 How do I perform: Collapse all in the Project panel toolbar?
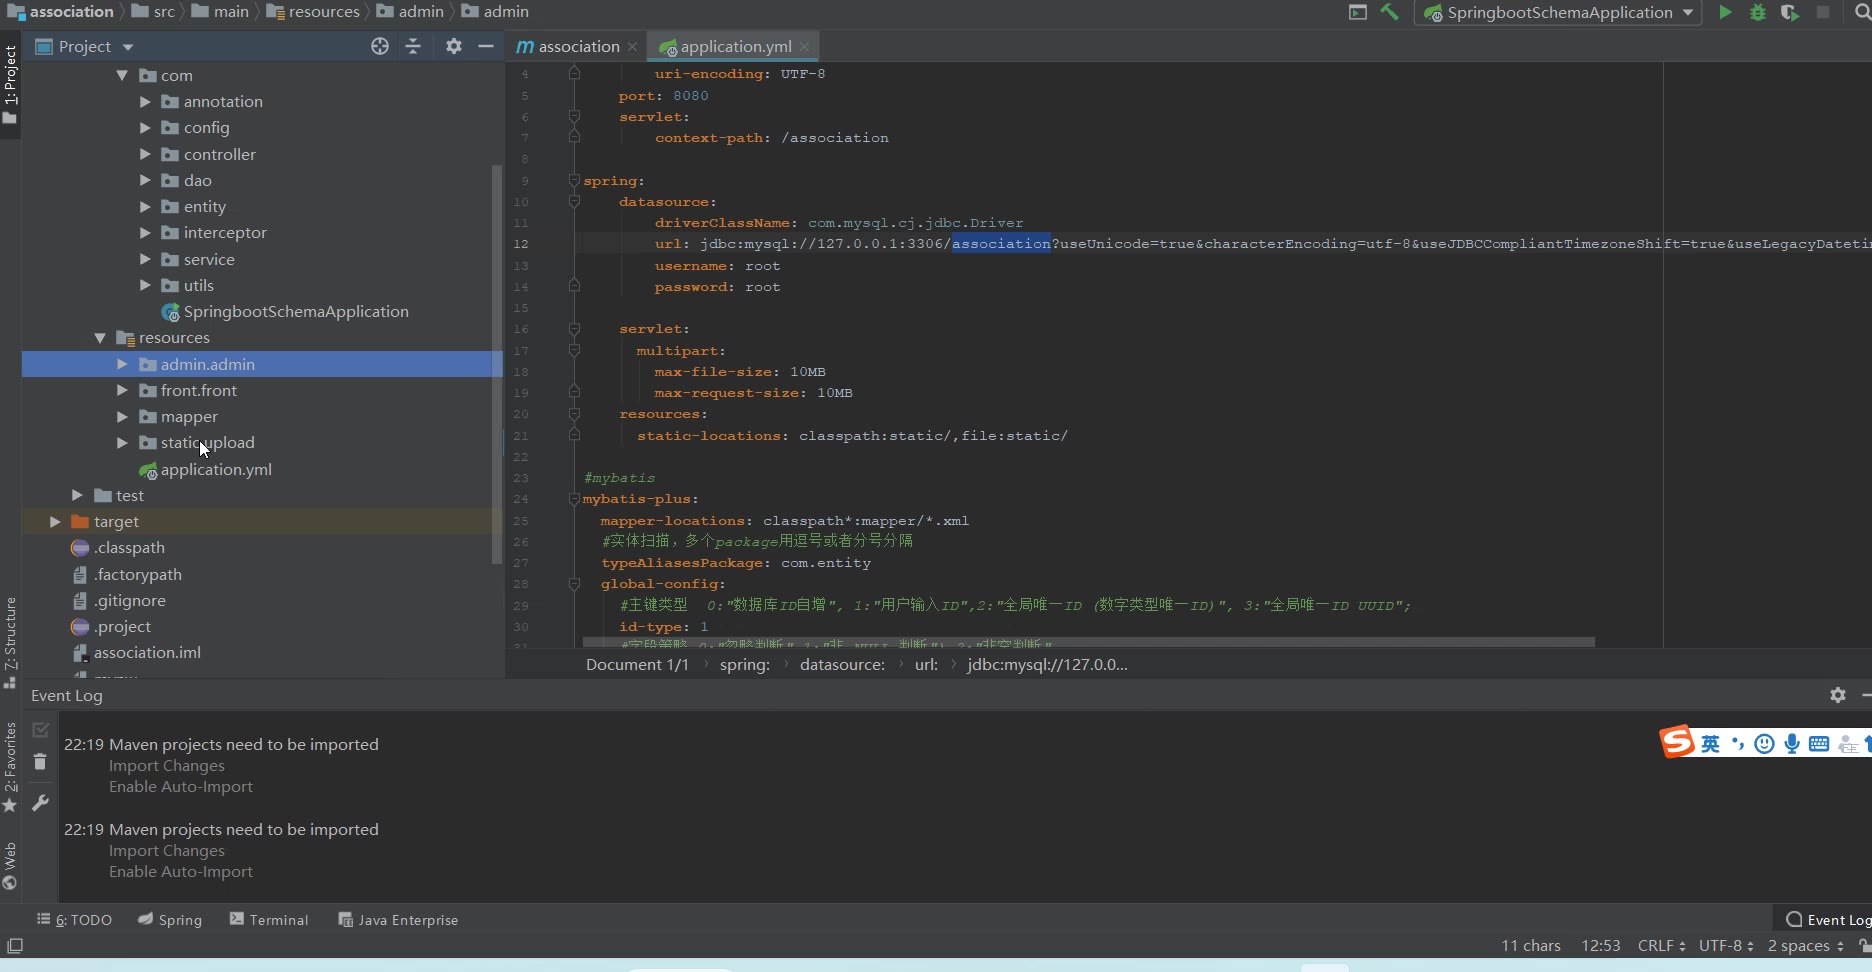coord(413,46)
